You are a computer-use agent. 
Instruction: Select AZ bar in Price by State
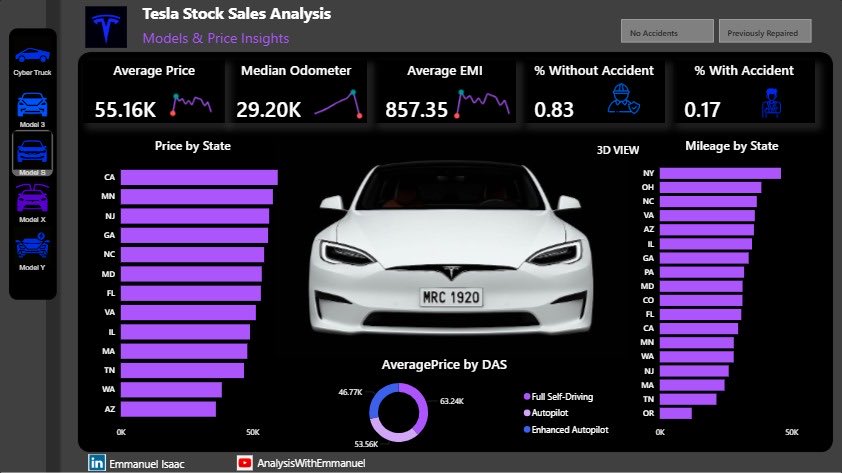(168, 409)
